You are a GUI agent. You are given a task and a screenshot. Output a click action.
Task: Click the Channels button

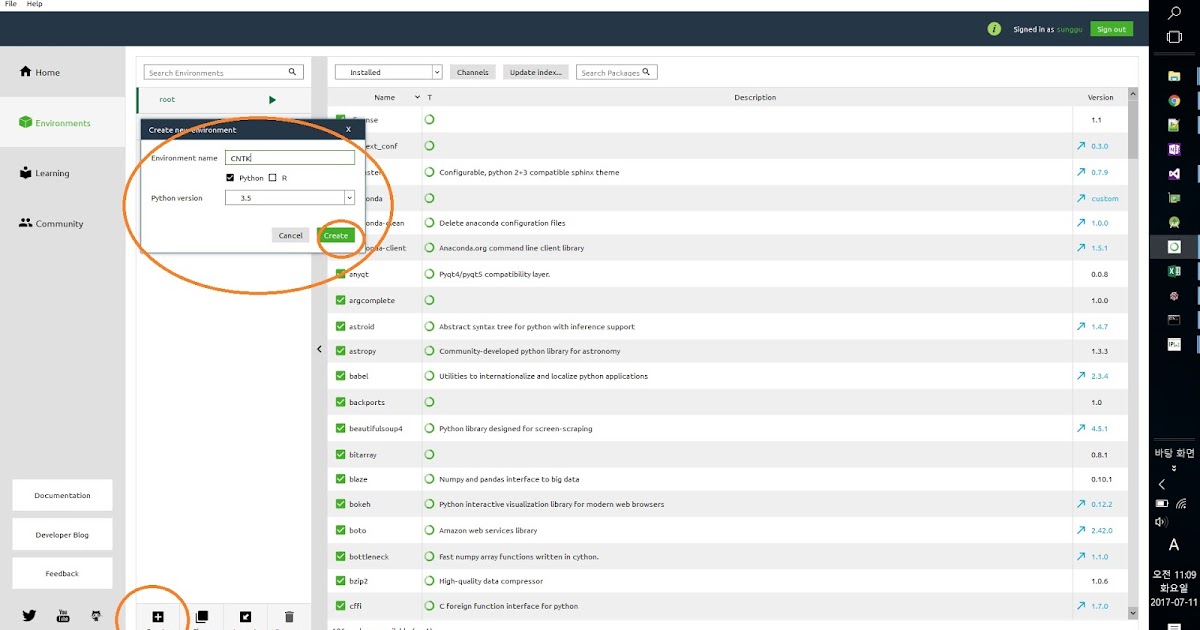pos(473,72)
